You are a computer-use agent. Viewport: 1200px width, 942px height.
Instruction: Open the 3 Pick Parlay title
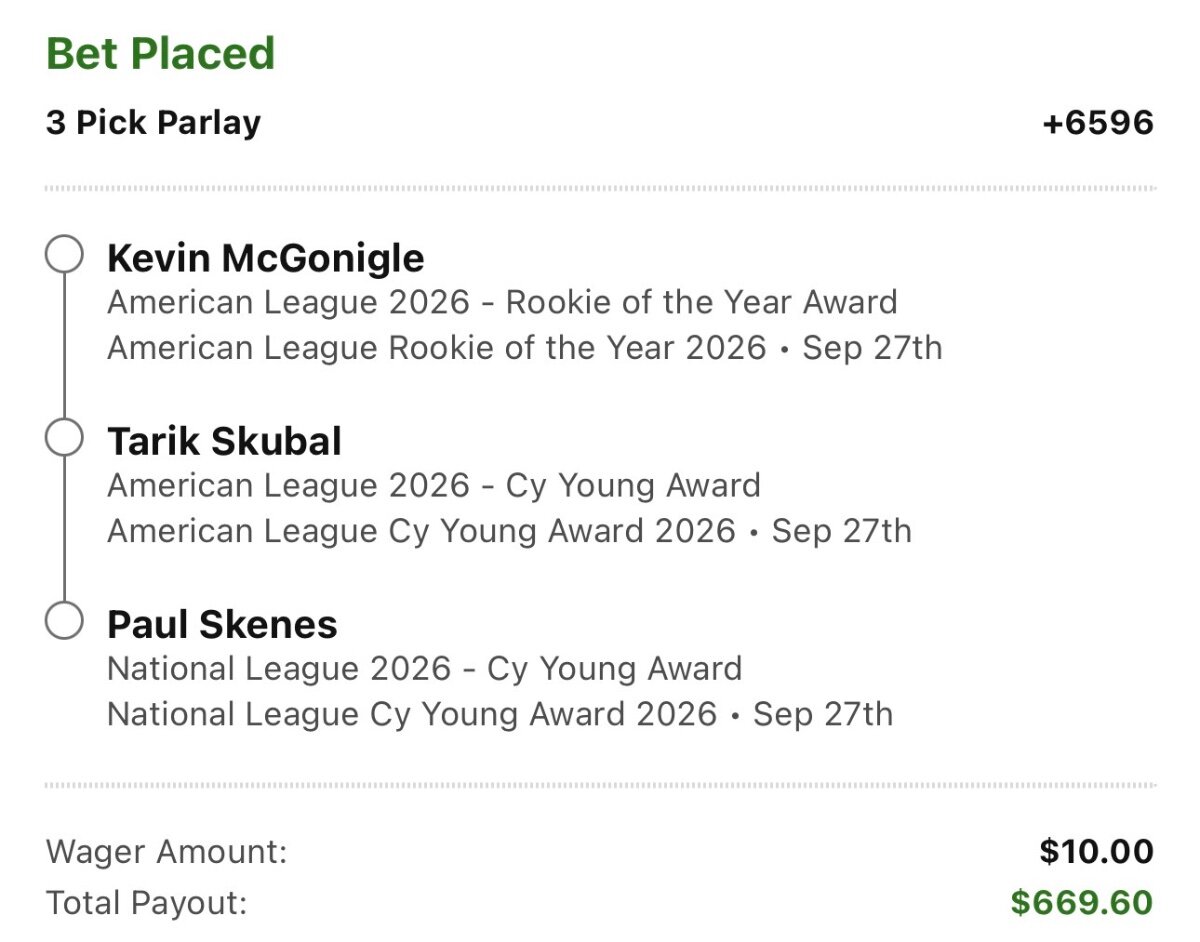click(153, 123)
